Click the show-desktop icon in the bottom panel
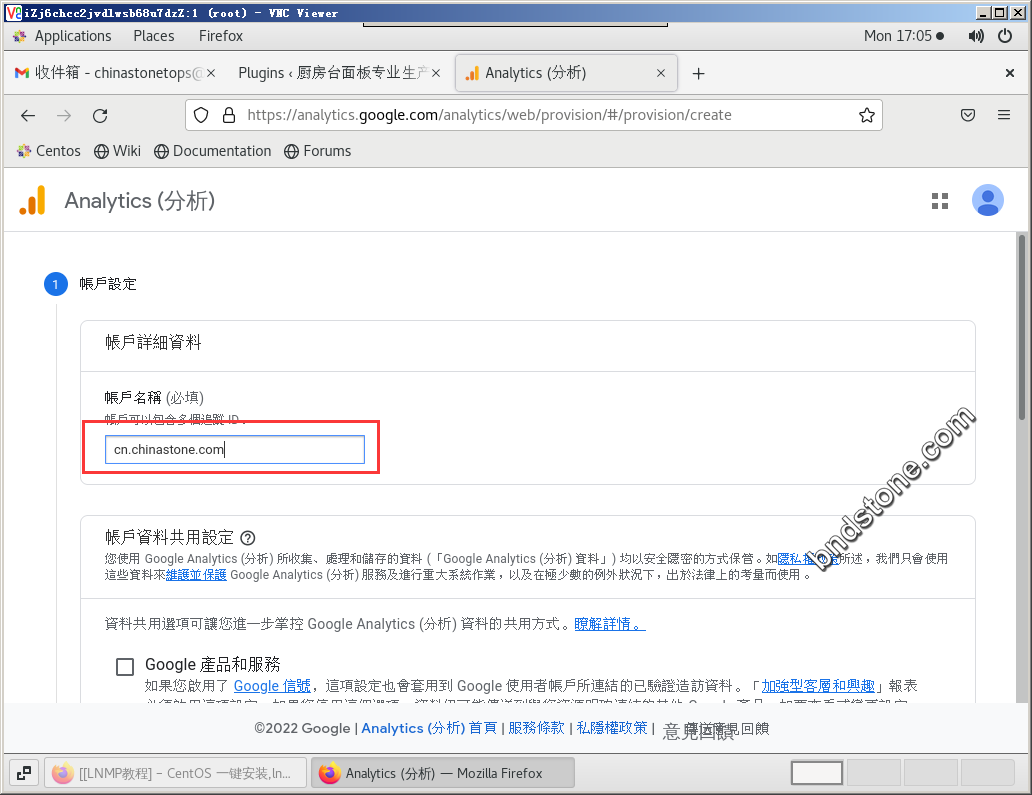The width and height of the screenshot is (1032, 795). coord(24,773)
